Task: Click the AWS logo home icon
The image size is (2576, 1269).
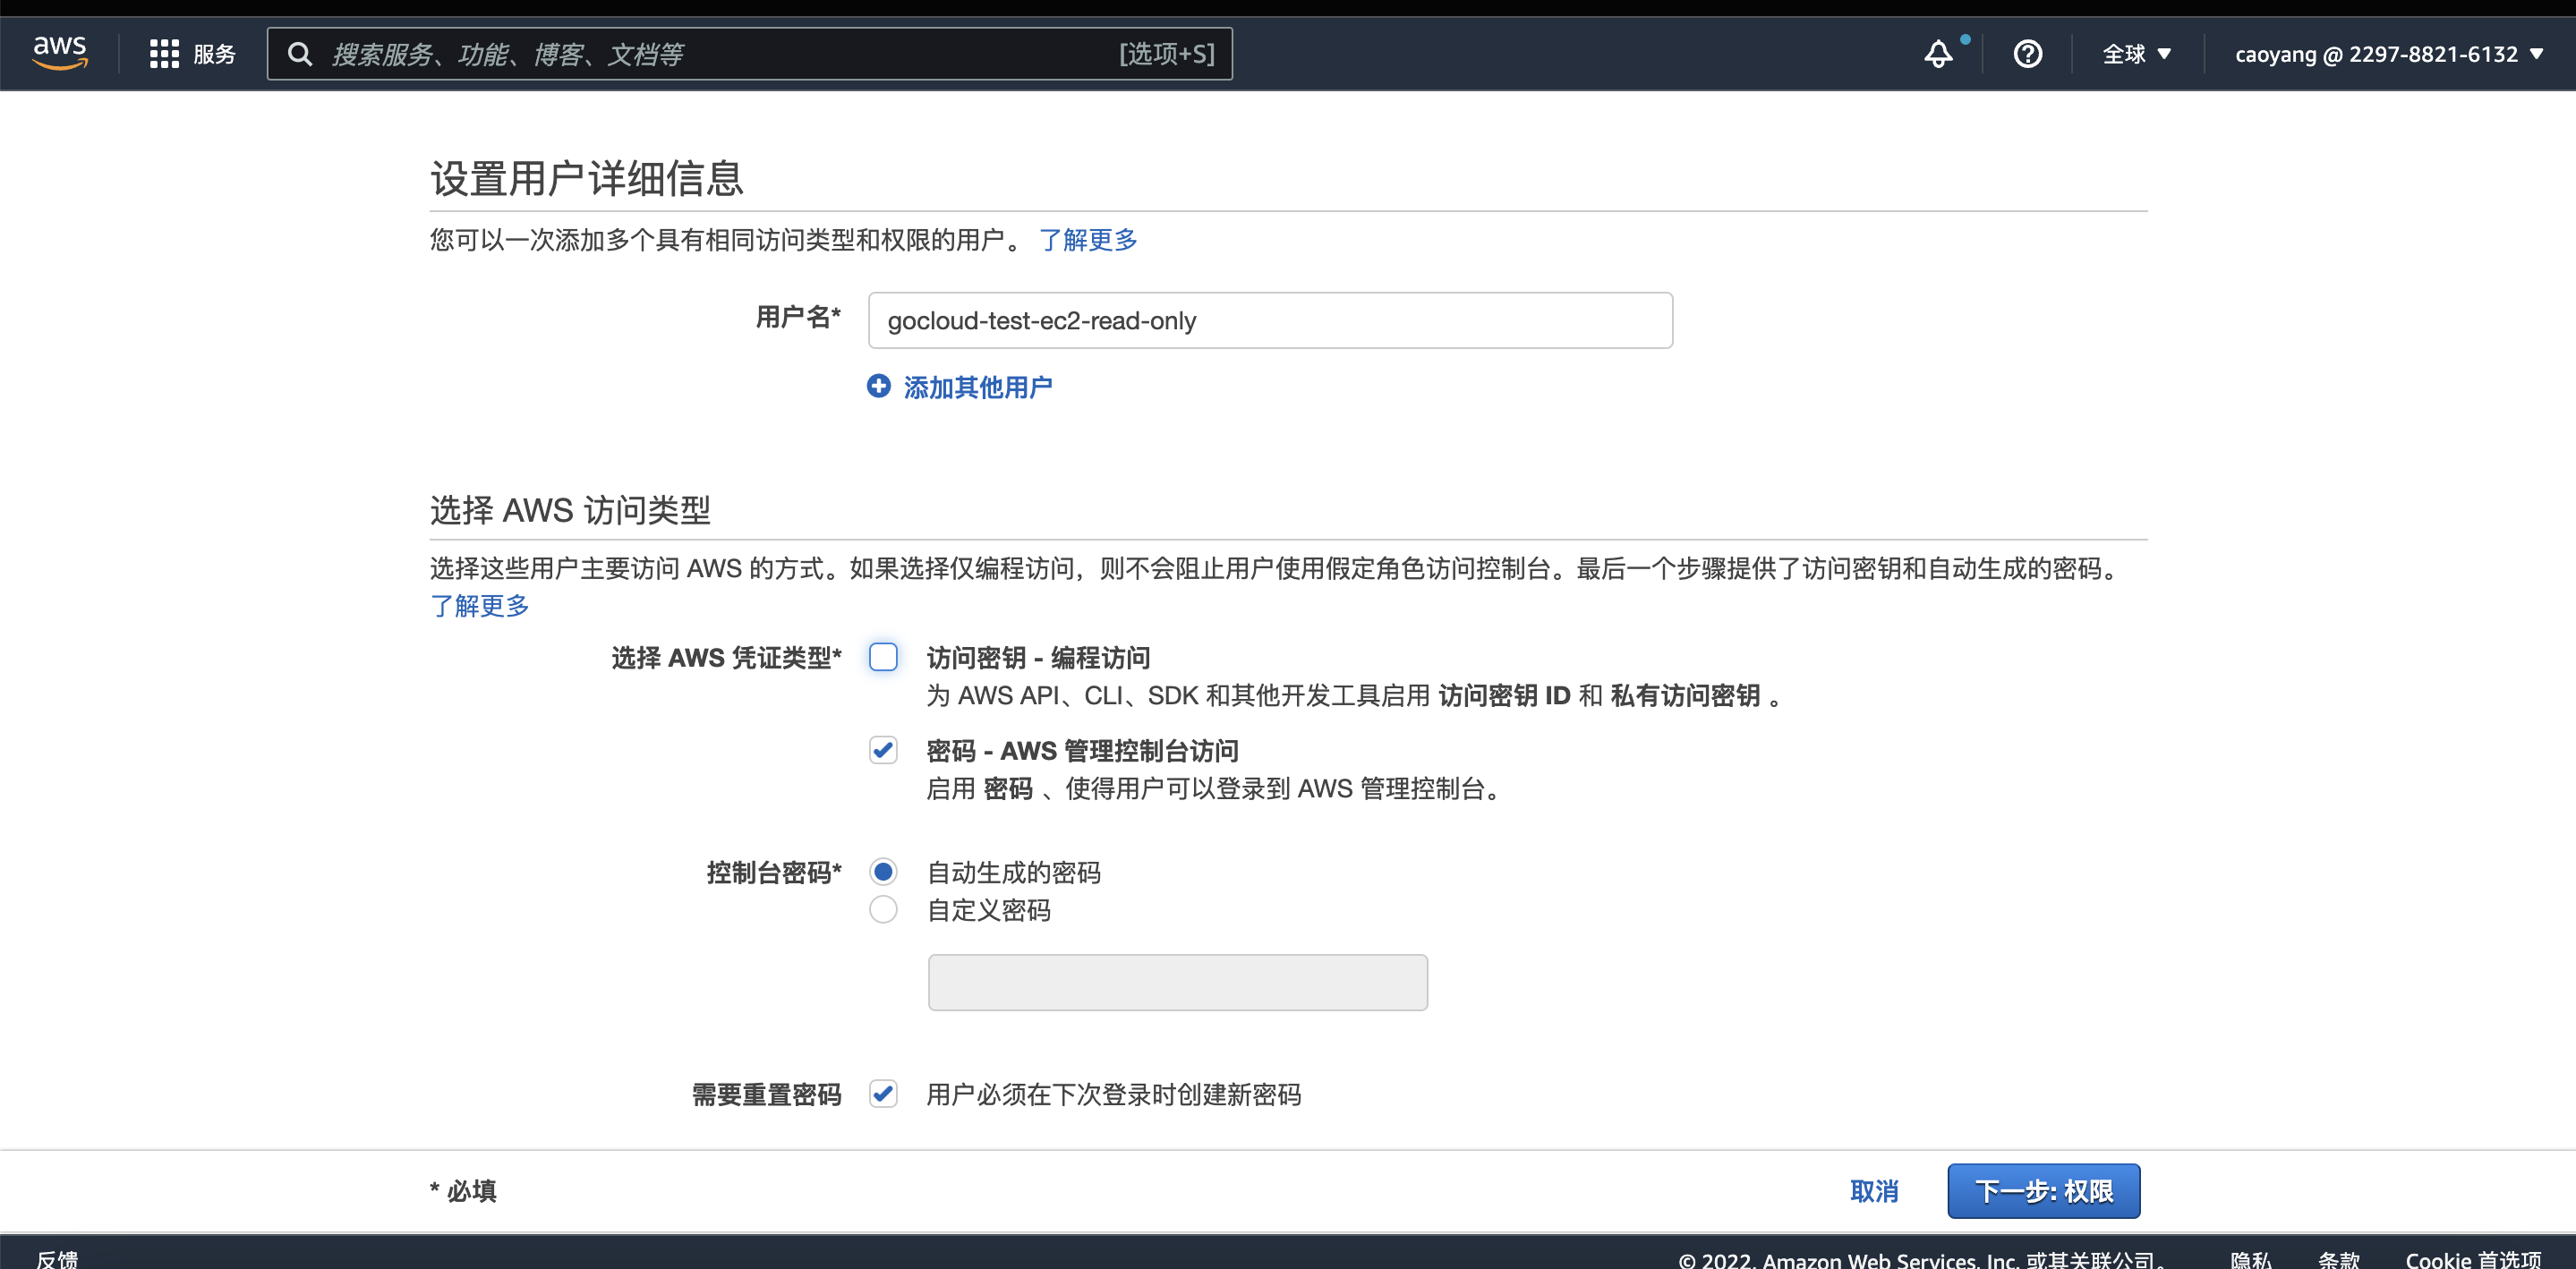Action: click(60, 53)
